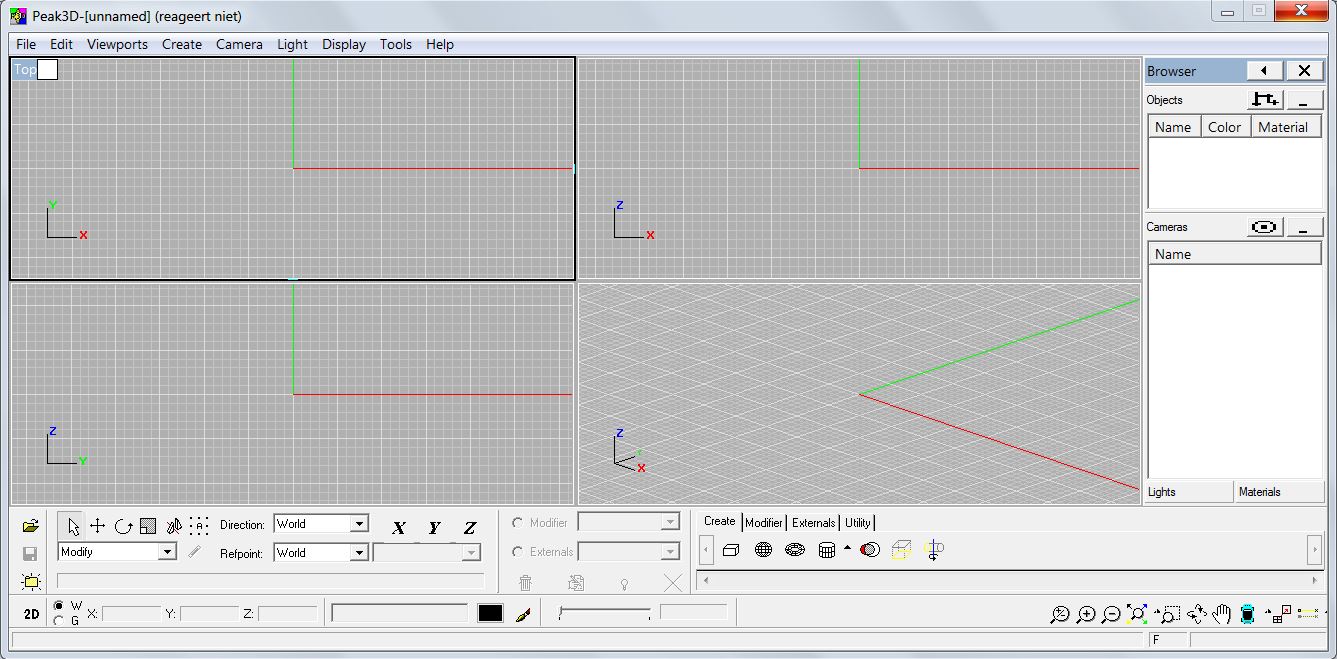
Task: Create a sphere primitive
Action: [x=763, y=550]
